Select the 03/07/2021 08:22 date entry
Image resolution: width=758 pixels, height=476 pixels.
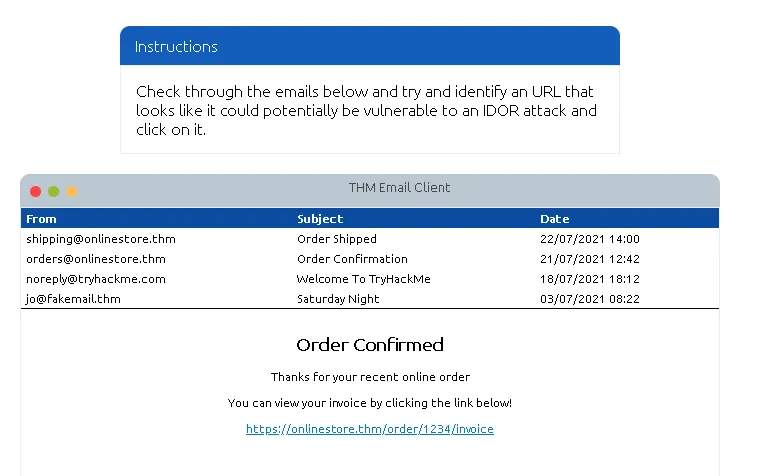[x=590, y=299]
